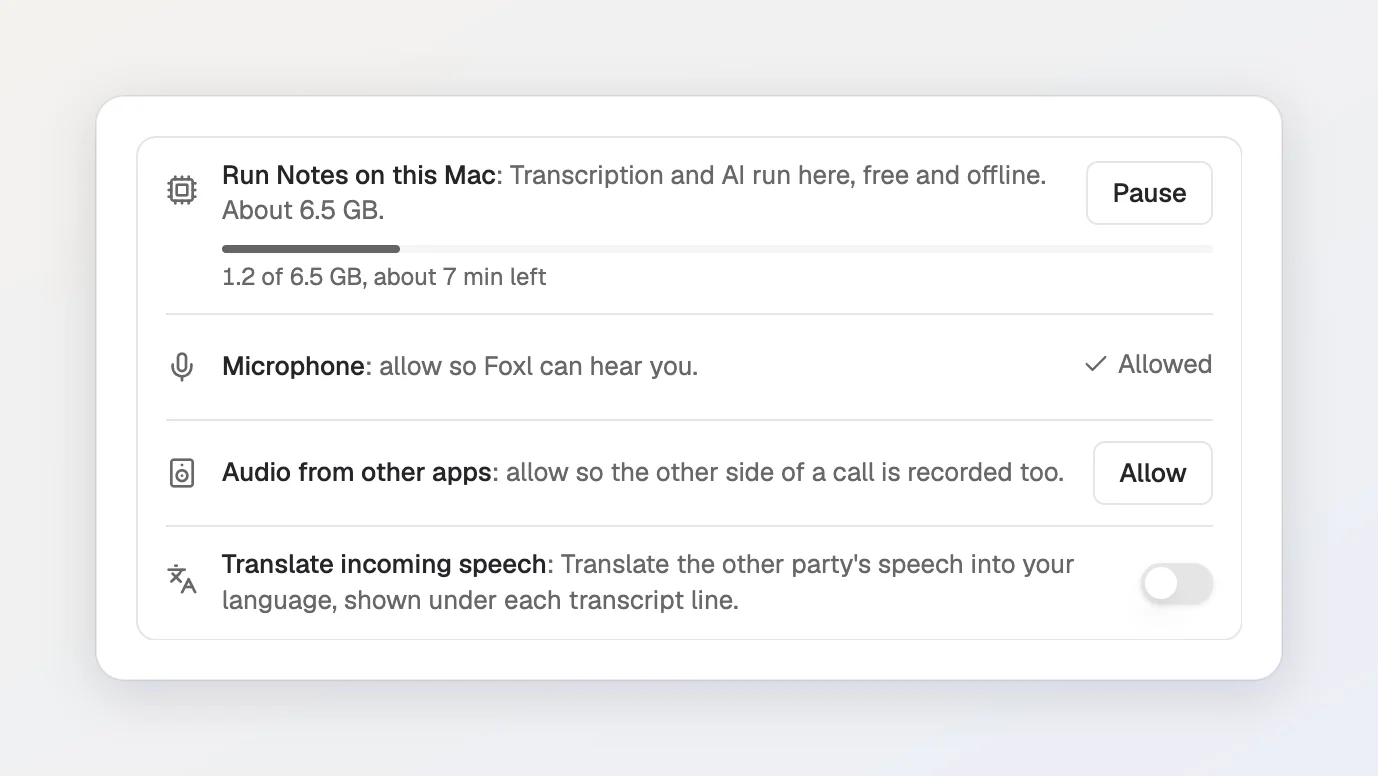Click the chip icon beside Run Notes
The width and height of the screenshot is (1378, 776).
(x=181, y=190)
